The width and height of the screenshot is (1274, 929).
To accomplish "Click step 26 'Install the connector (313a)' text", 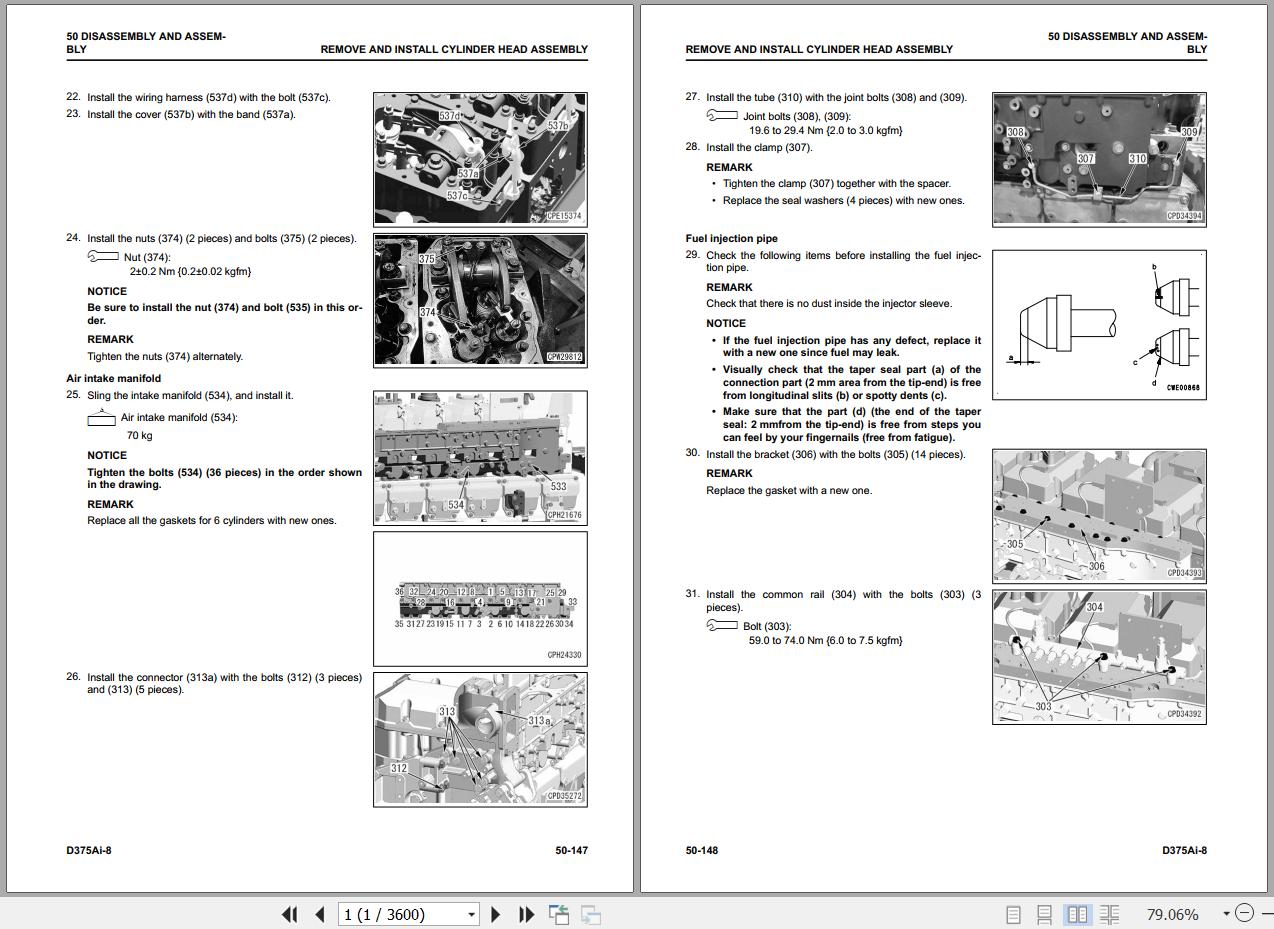I will [x=224, y=683].
